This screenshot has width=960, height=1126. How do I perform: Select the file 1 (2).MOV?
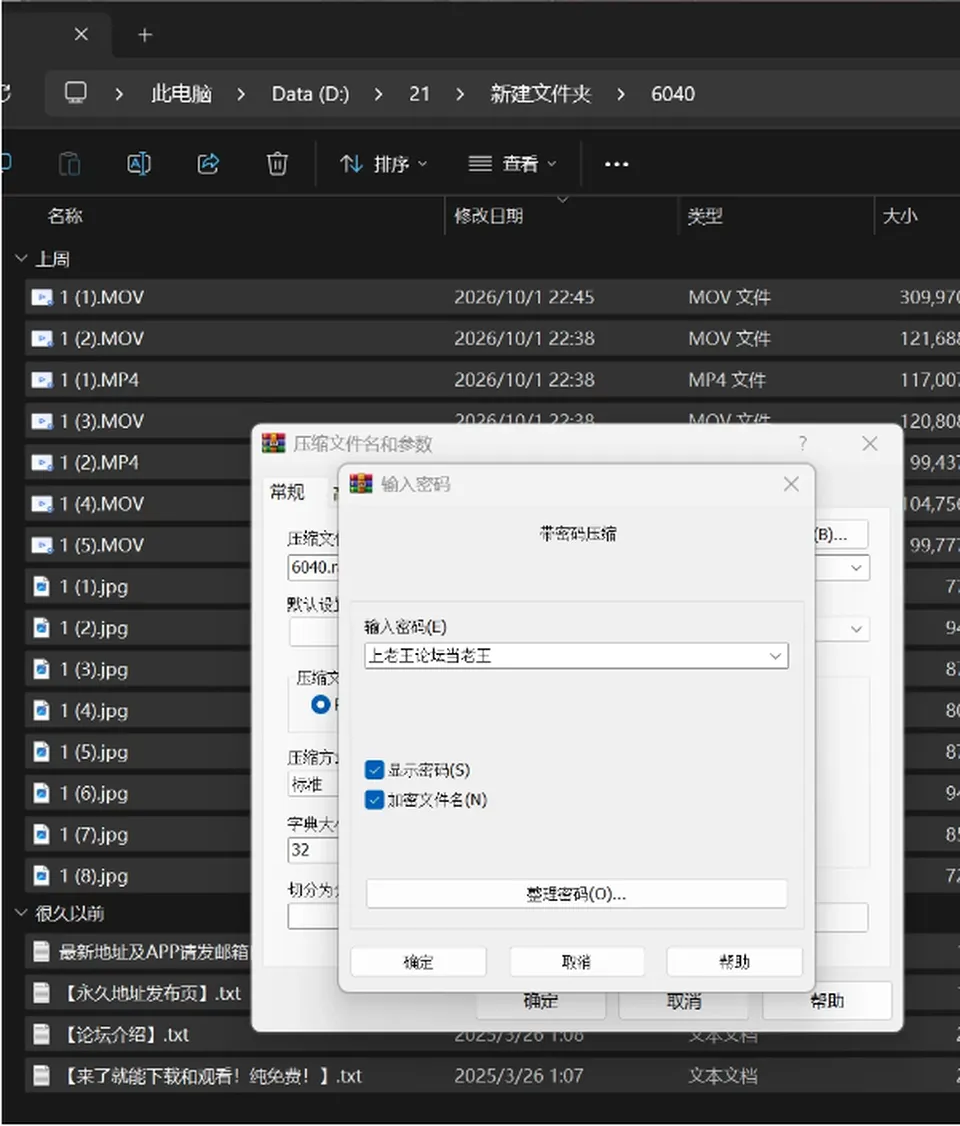tap(101, 338)
